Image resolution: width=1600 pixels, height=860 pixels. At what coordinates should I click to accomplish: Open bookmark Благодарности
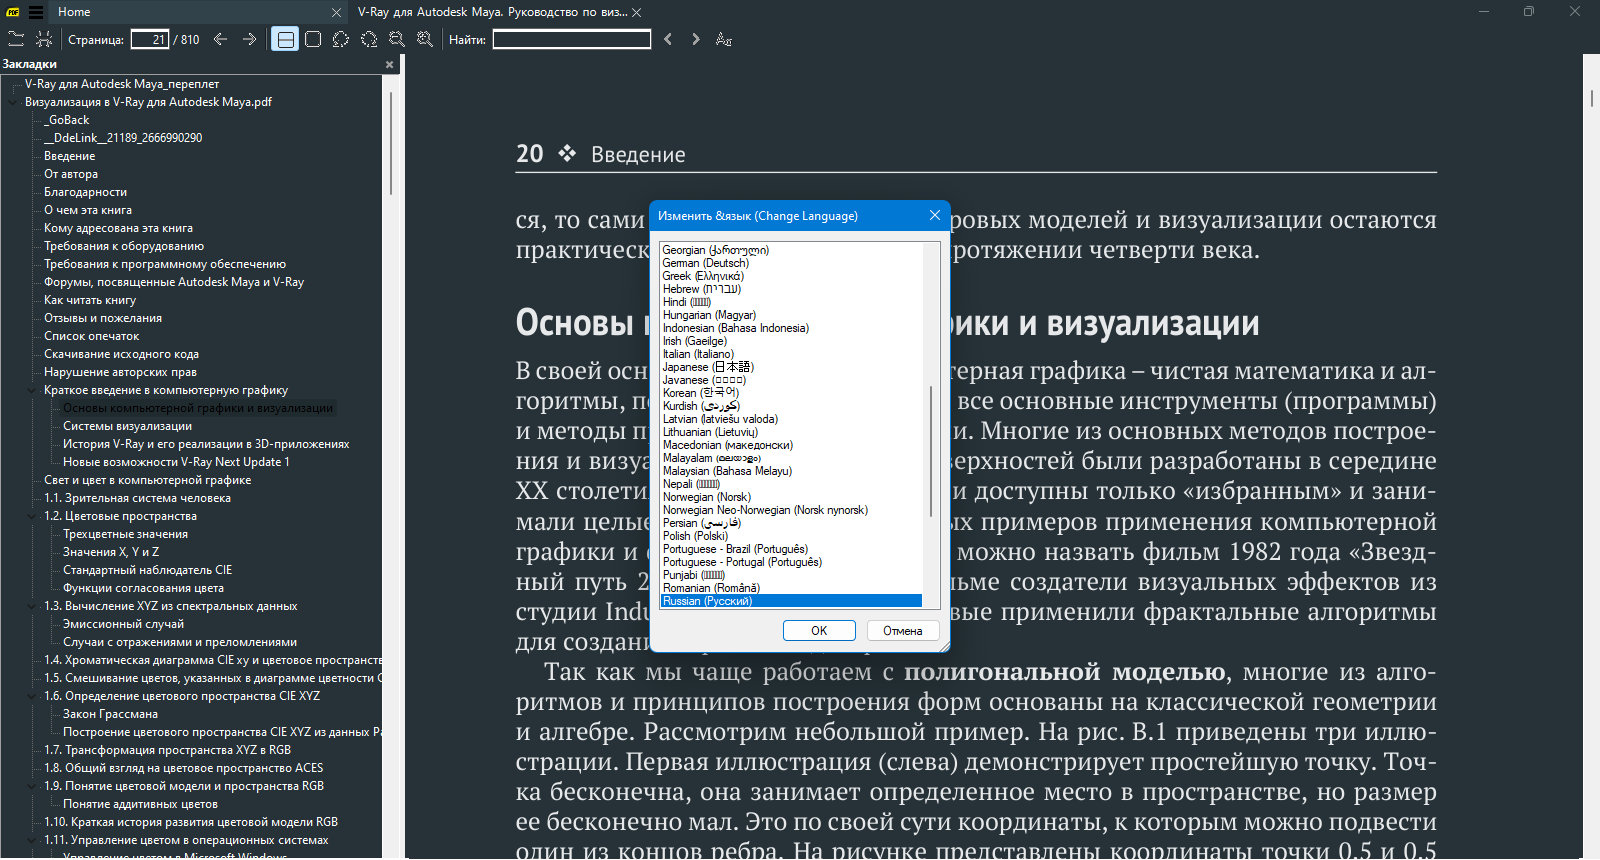coord(85,192)
